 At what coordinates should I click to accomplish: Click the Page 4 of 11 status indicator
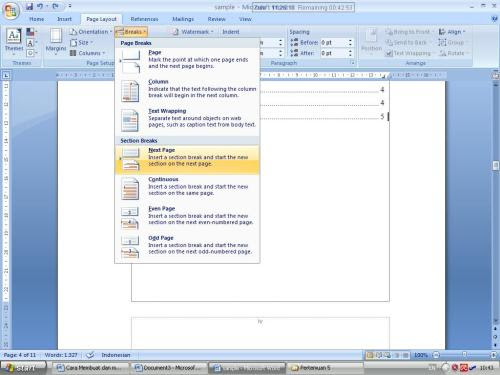tap(20, 355)
